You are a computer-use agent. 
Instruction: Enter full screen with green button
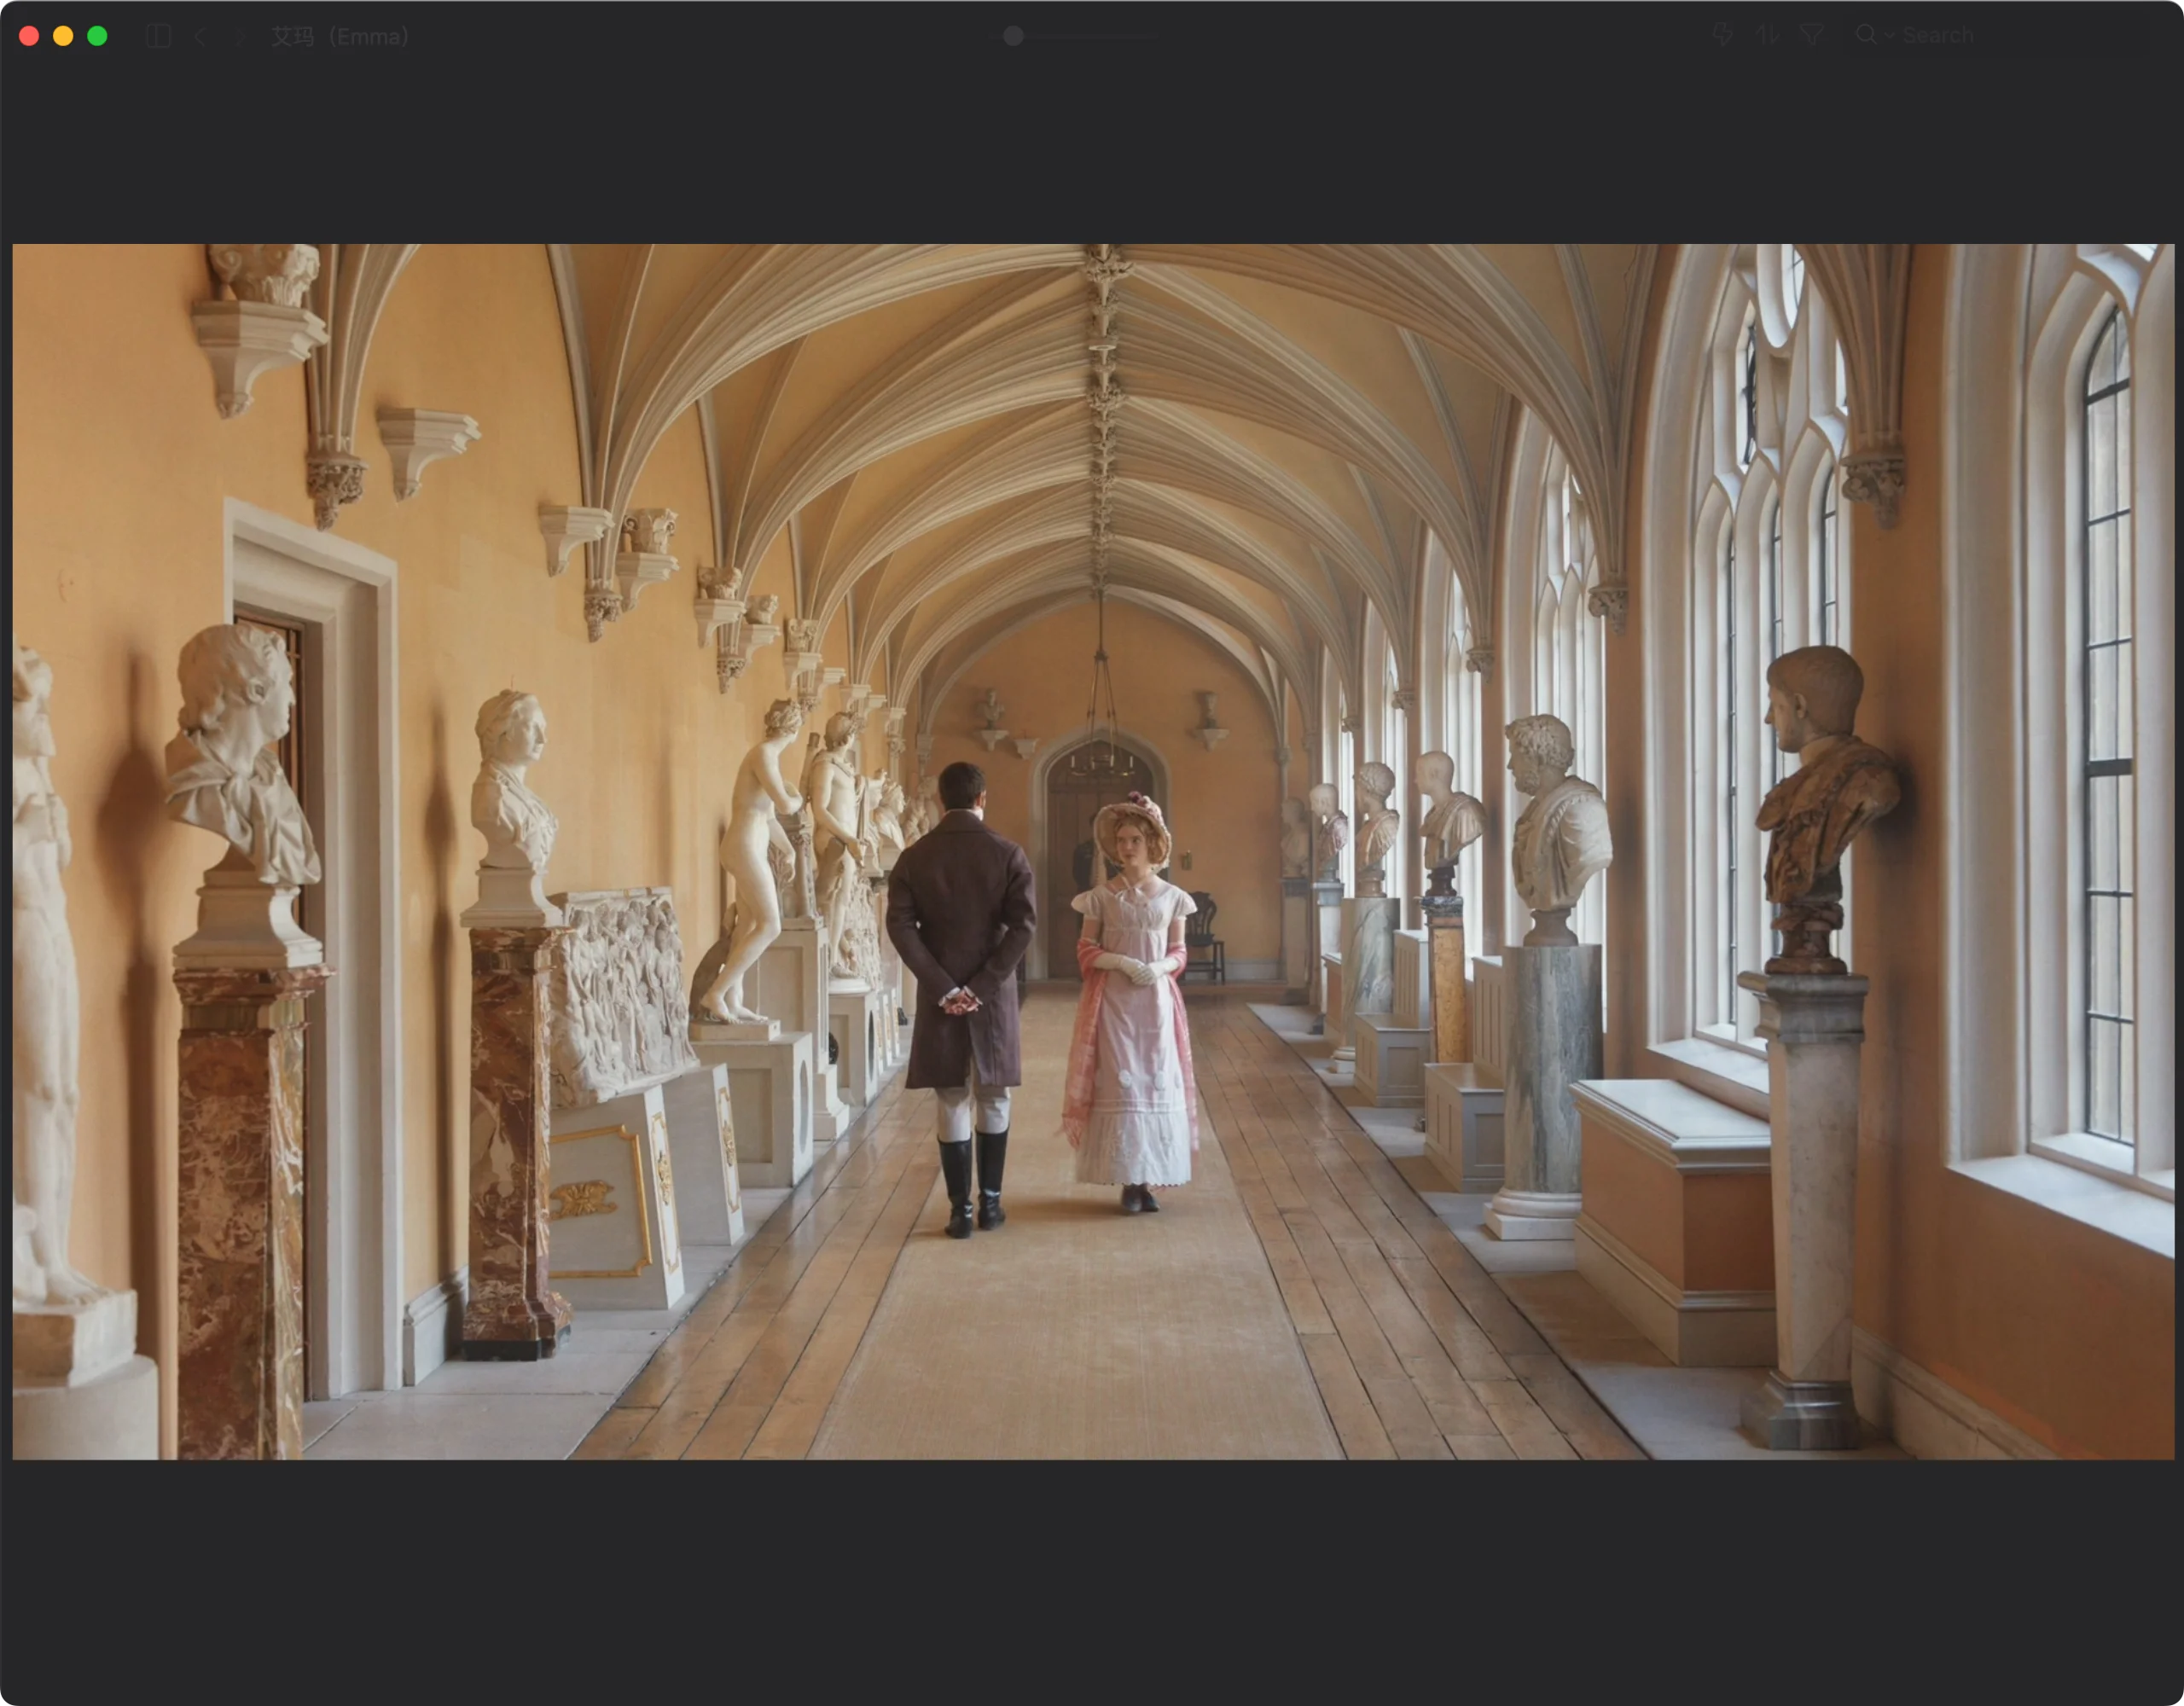pyautogui.click(x=97, y=37)
